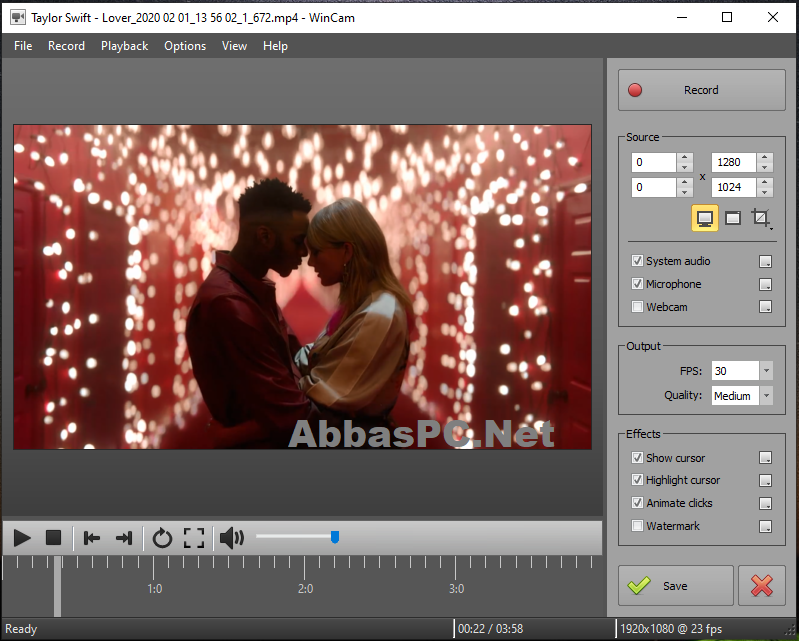
Task: Click the Play button in playback bar
Action: click(22, 538)
